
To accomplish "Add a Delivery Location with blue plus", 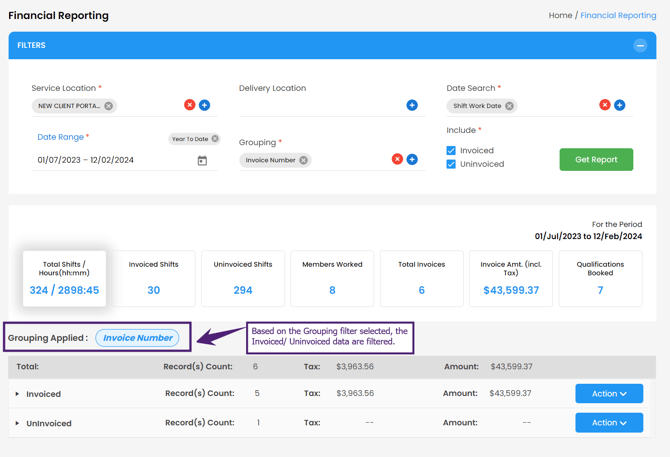I will pyautogui.click(x=412, y=105).
